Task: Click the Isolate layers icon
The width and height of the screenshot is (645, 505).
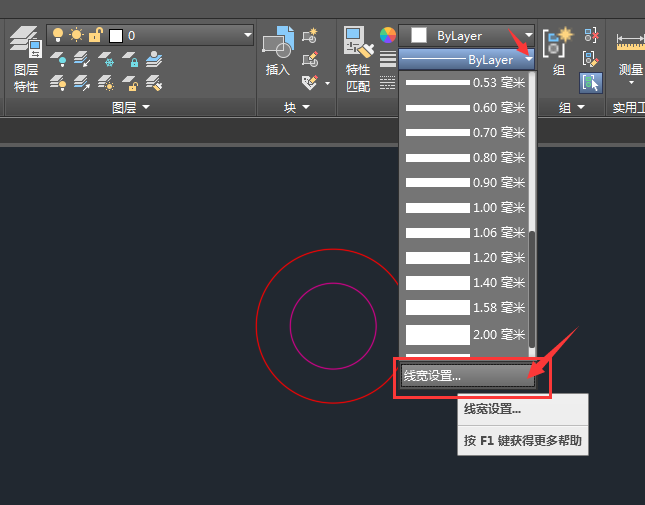Action: pos(82,59)
